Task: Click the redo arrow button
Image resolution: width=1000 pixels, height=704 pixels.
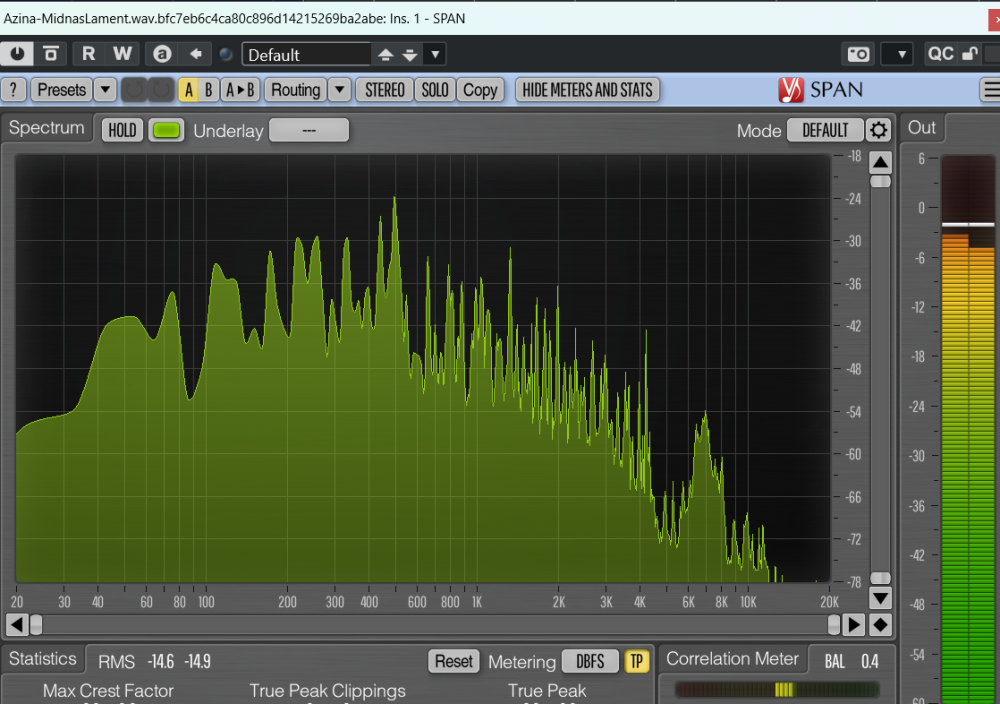Action: coord(161,90)
